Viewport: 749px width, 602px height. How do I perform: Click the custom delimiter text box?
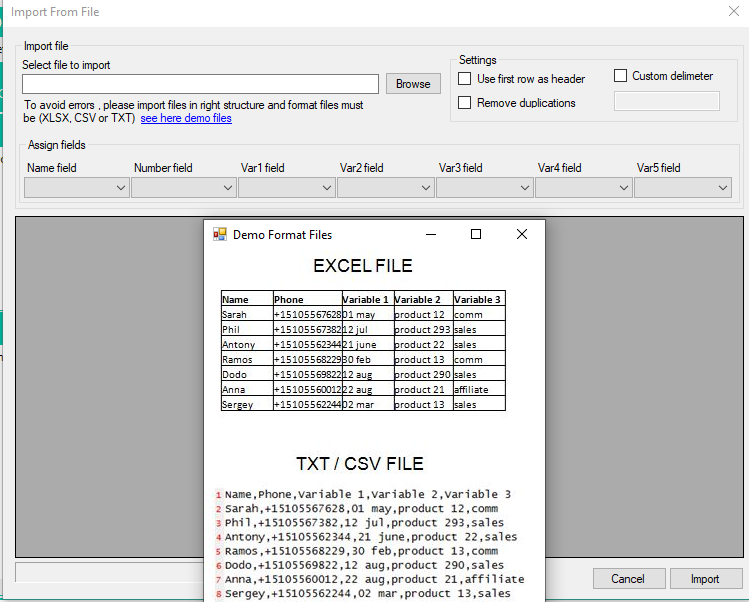pyautogui.click(x=666, y=101)
